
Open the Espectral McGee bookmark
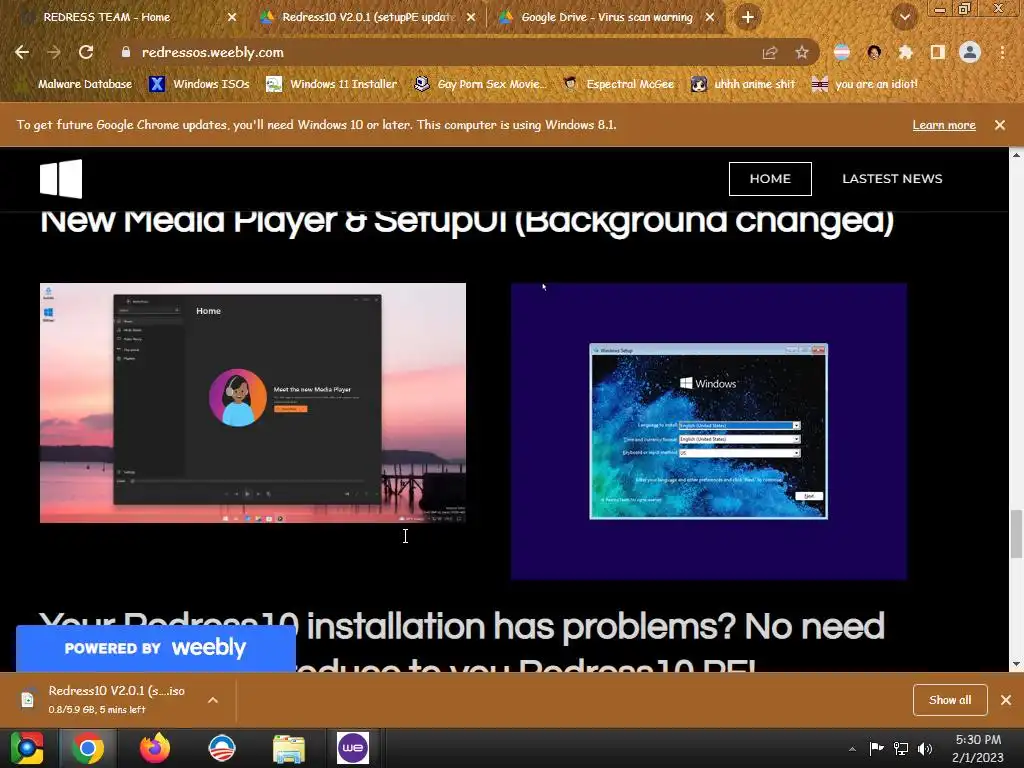pyautogui.click(x=618, y=84)
